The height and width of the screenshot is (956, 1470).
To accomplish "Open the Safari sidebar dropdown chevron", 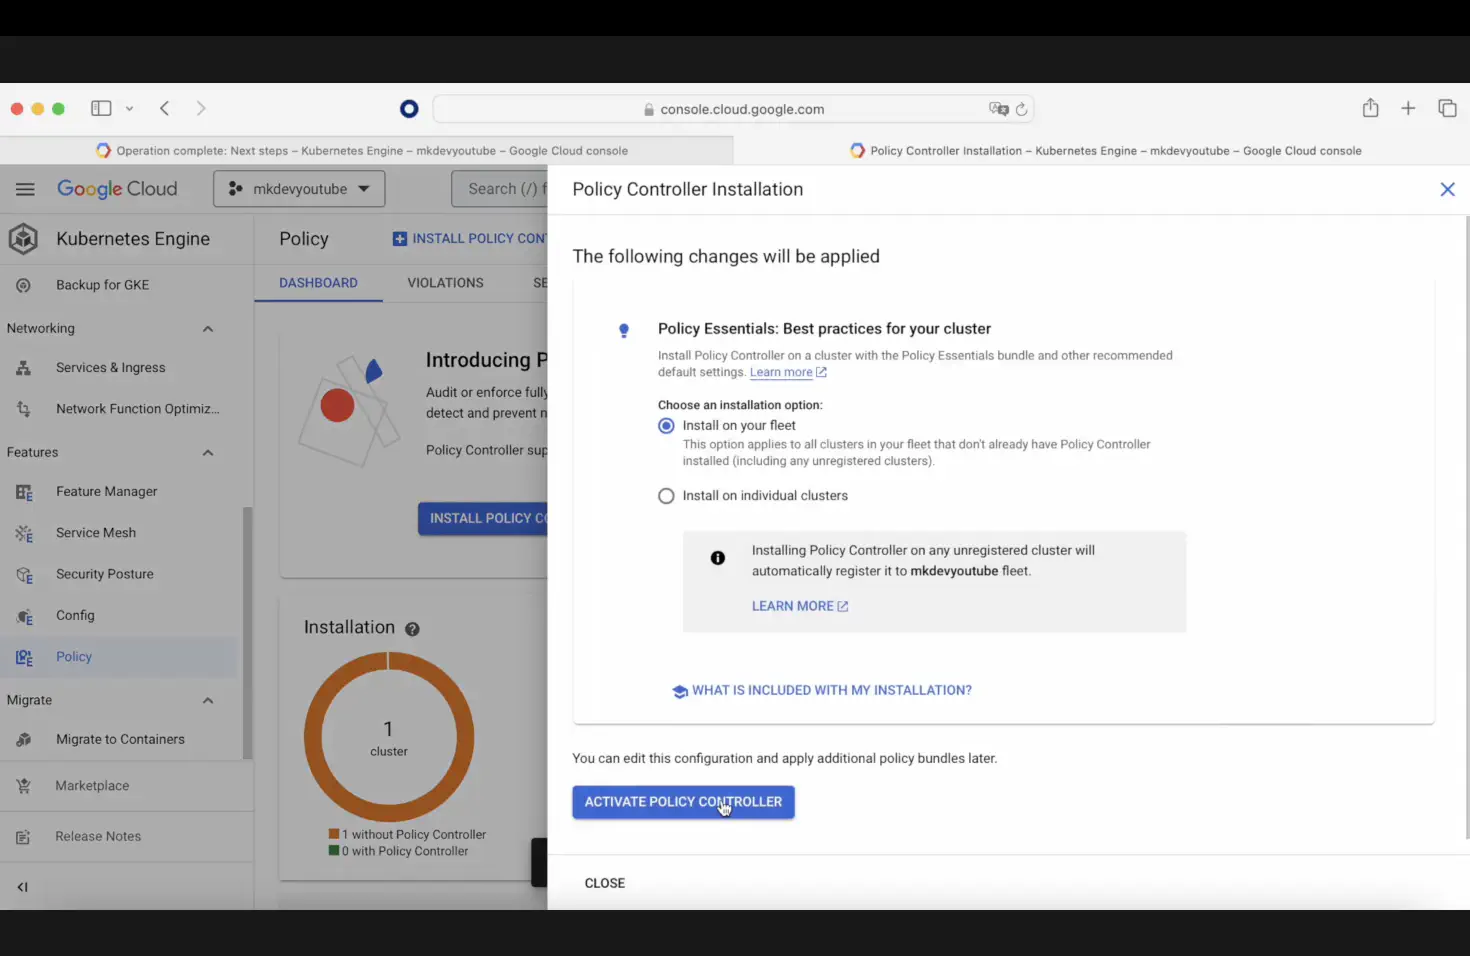I will pos(129,108).
